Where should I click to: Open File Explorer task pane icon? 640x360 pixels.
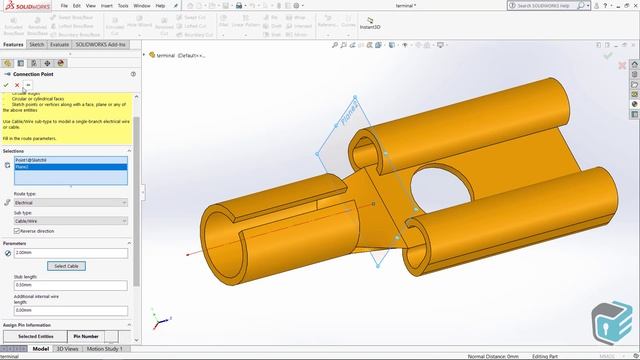pyautogui.click(x=634, y=84)
